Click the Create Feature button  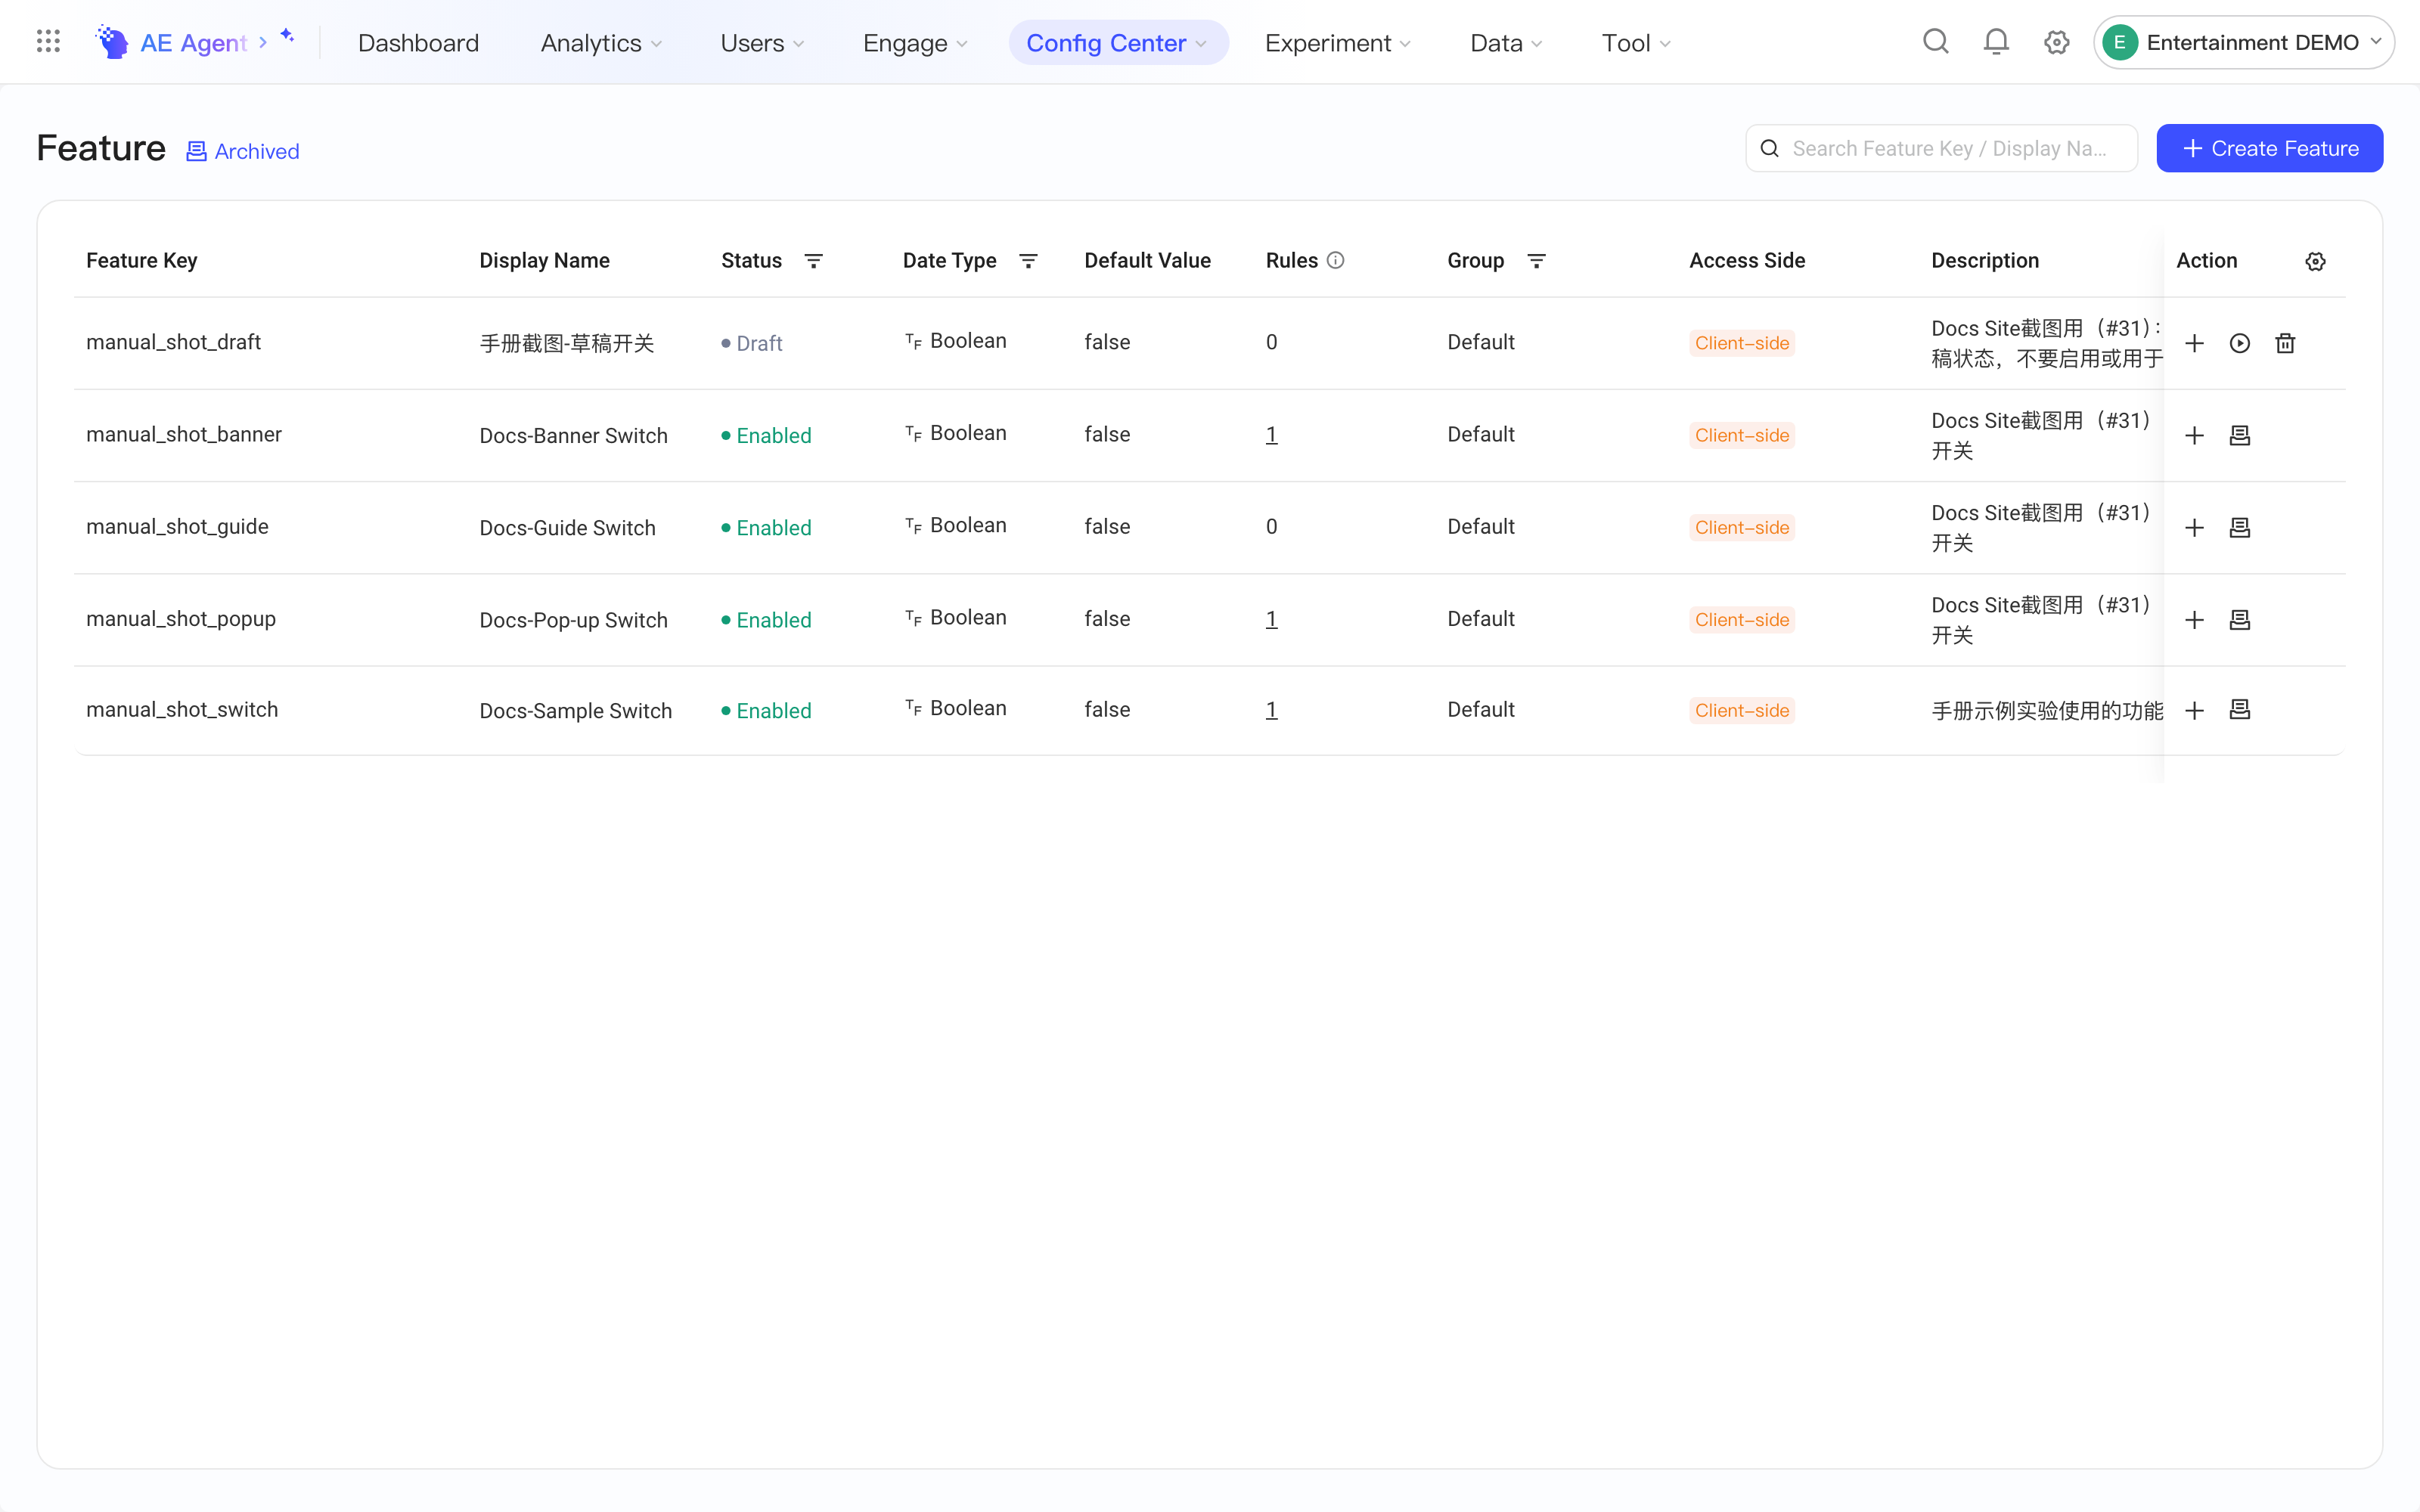point(2269,148)
